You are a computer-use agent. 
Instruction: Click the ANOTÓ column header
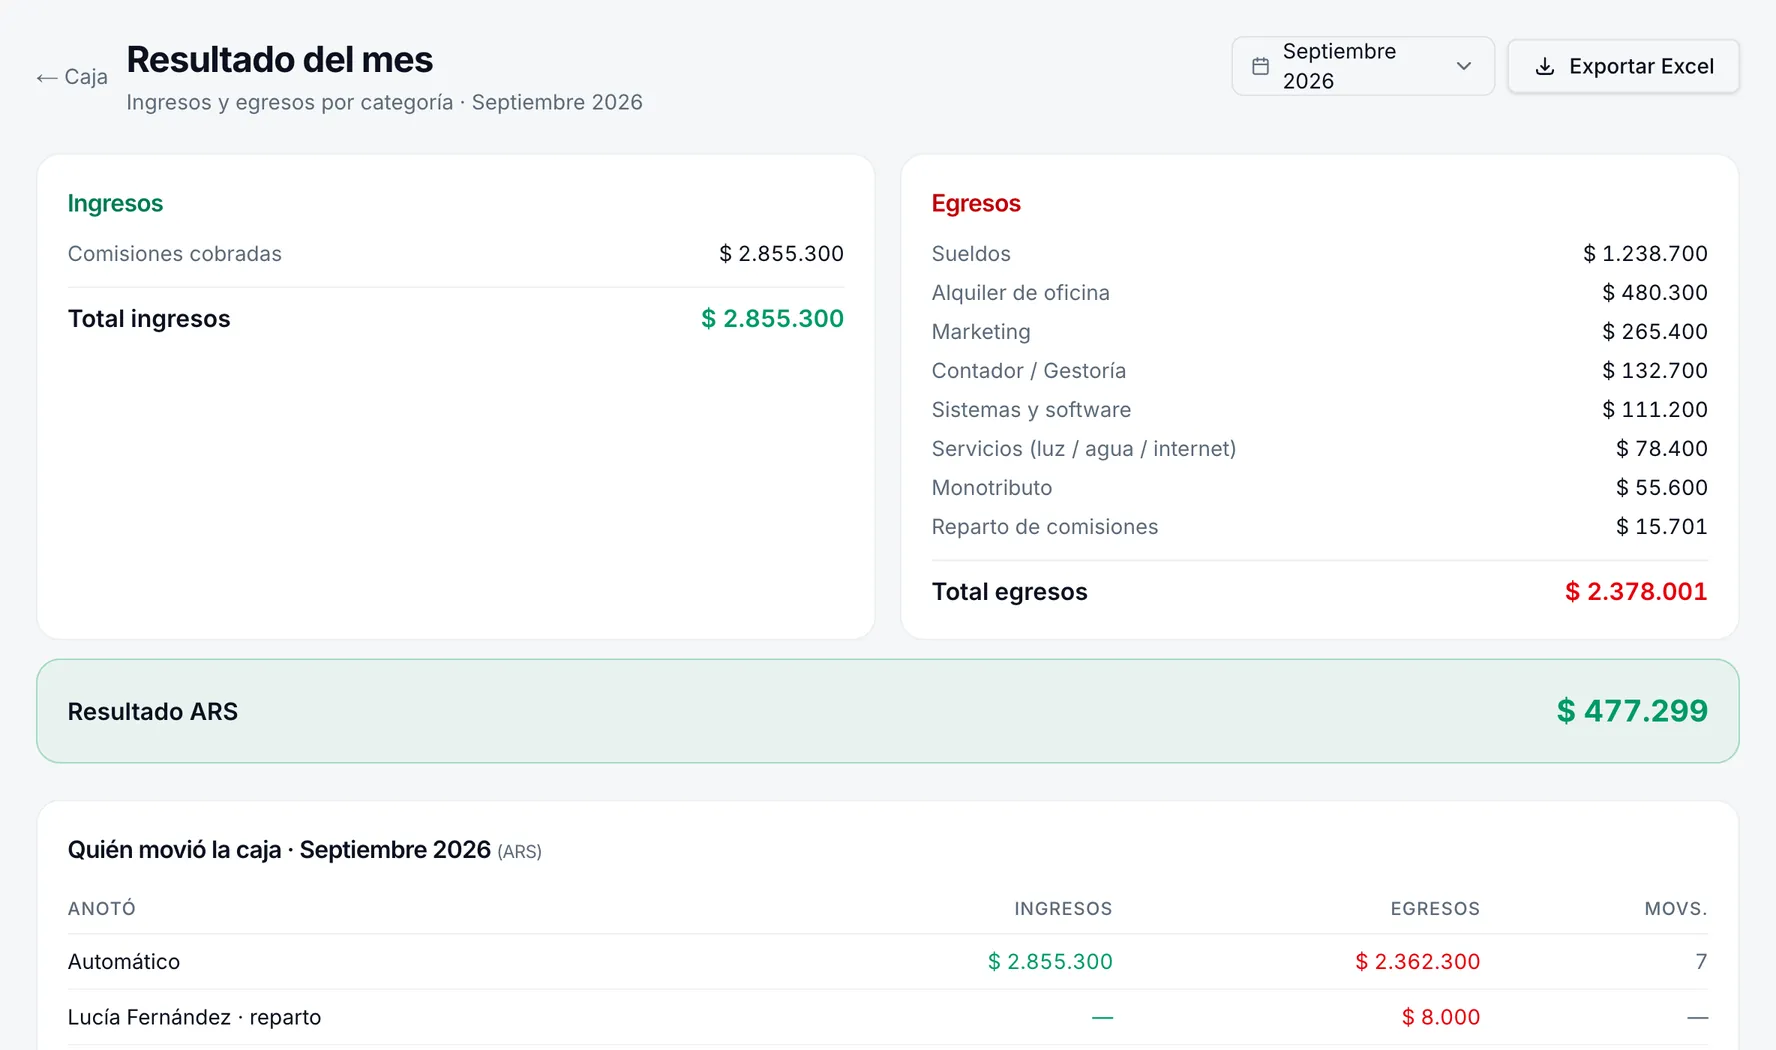102,909
